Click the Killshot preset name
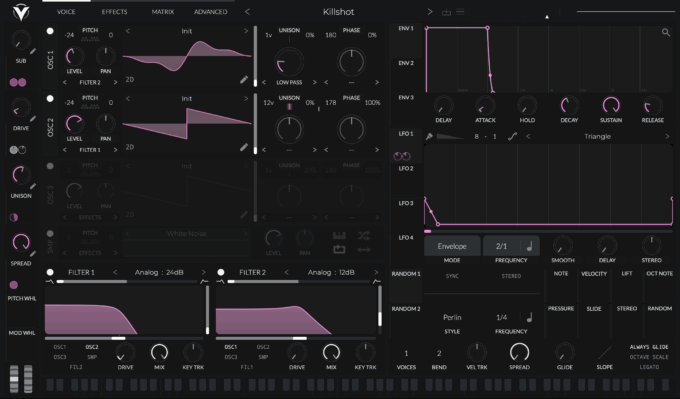 coord(338,12)
